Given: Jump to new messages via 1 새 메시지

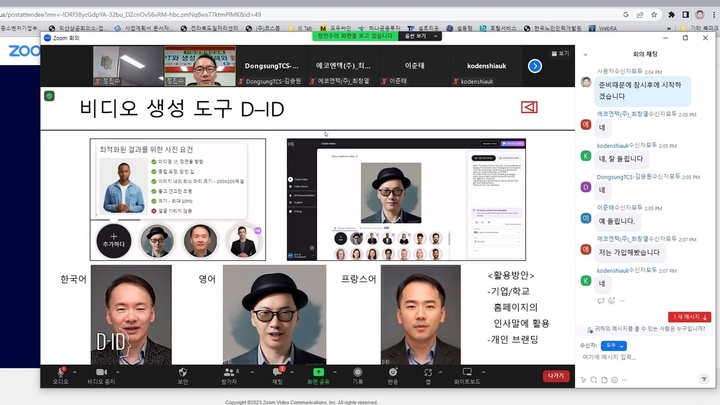Looking at the screenshot, I should pos(690,317).
